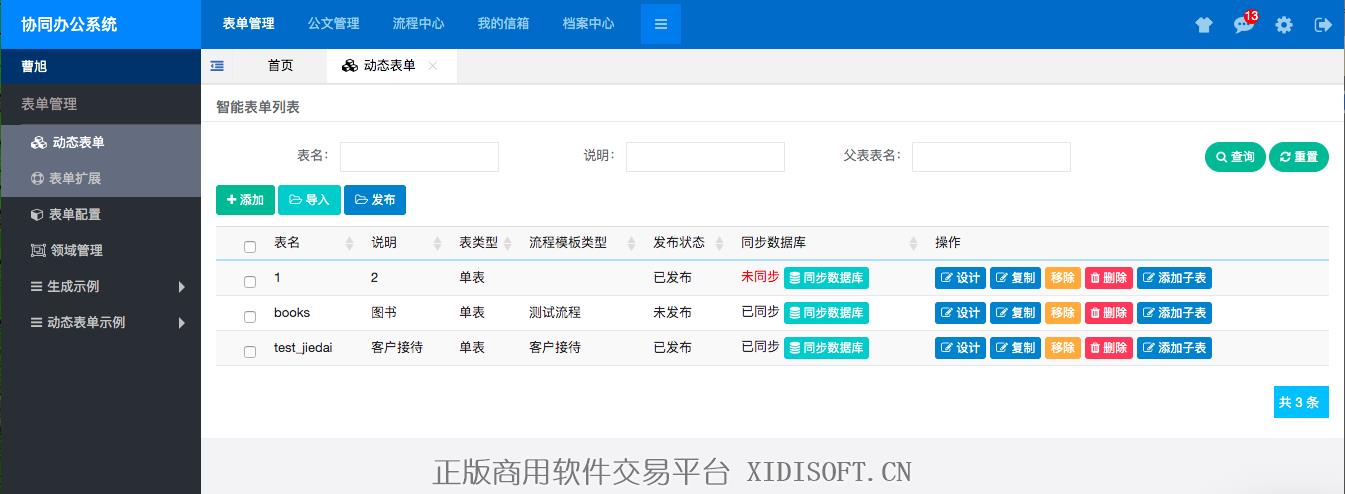Sort the 同步数据库 column
This screenshot has height=494, width=1345.
click(913, 243)
